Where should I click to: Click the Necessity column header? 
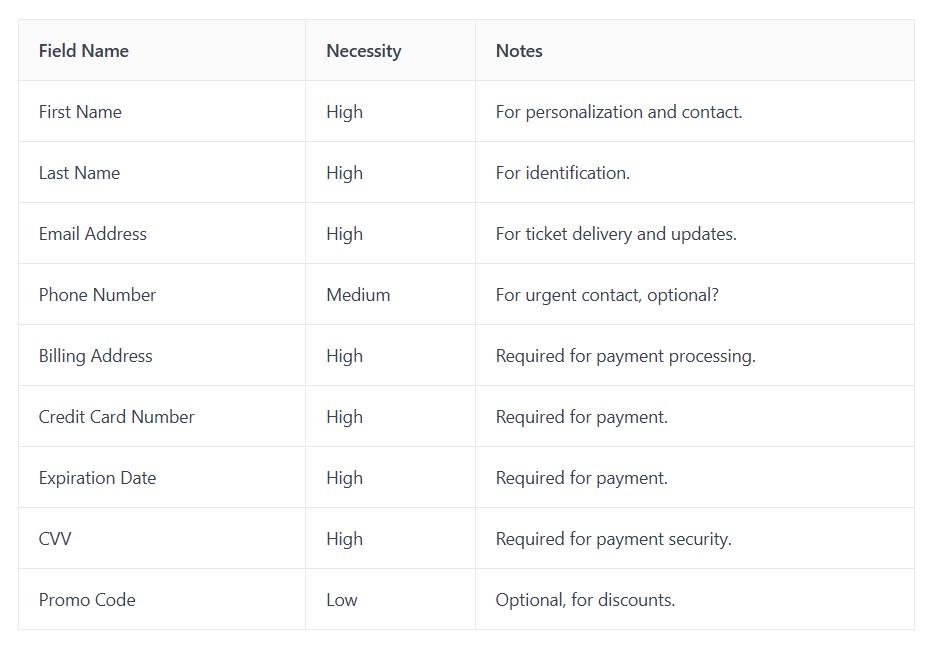(364, 52)
